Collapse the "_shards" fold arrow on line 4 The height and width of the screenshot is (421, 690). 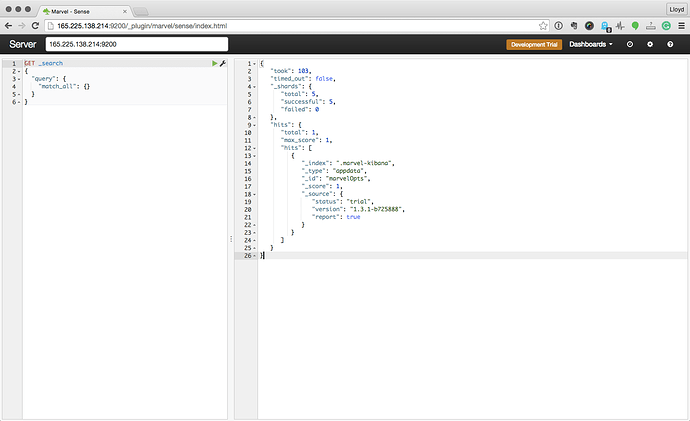pyautogui.click(x=254, y=87)
